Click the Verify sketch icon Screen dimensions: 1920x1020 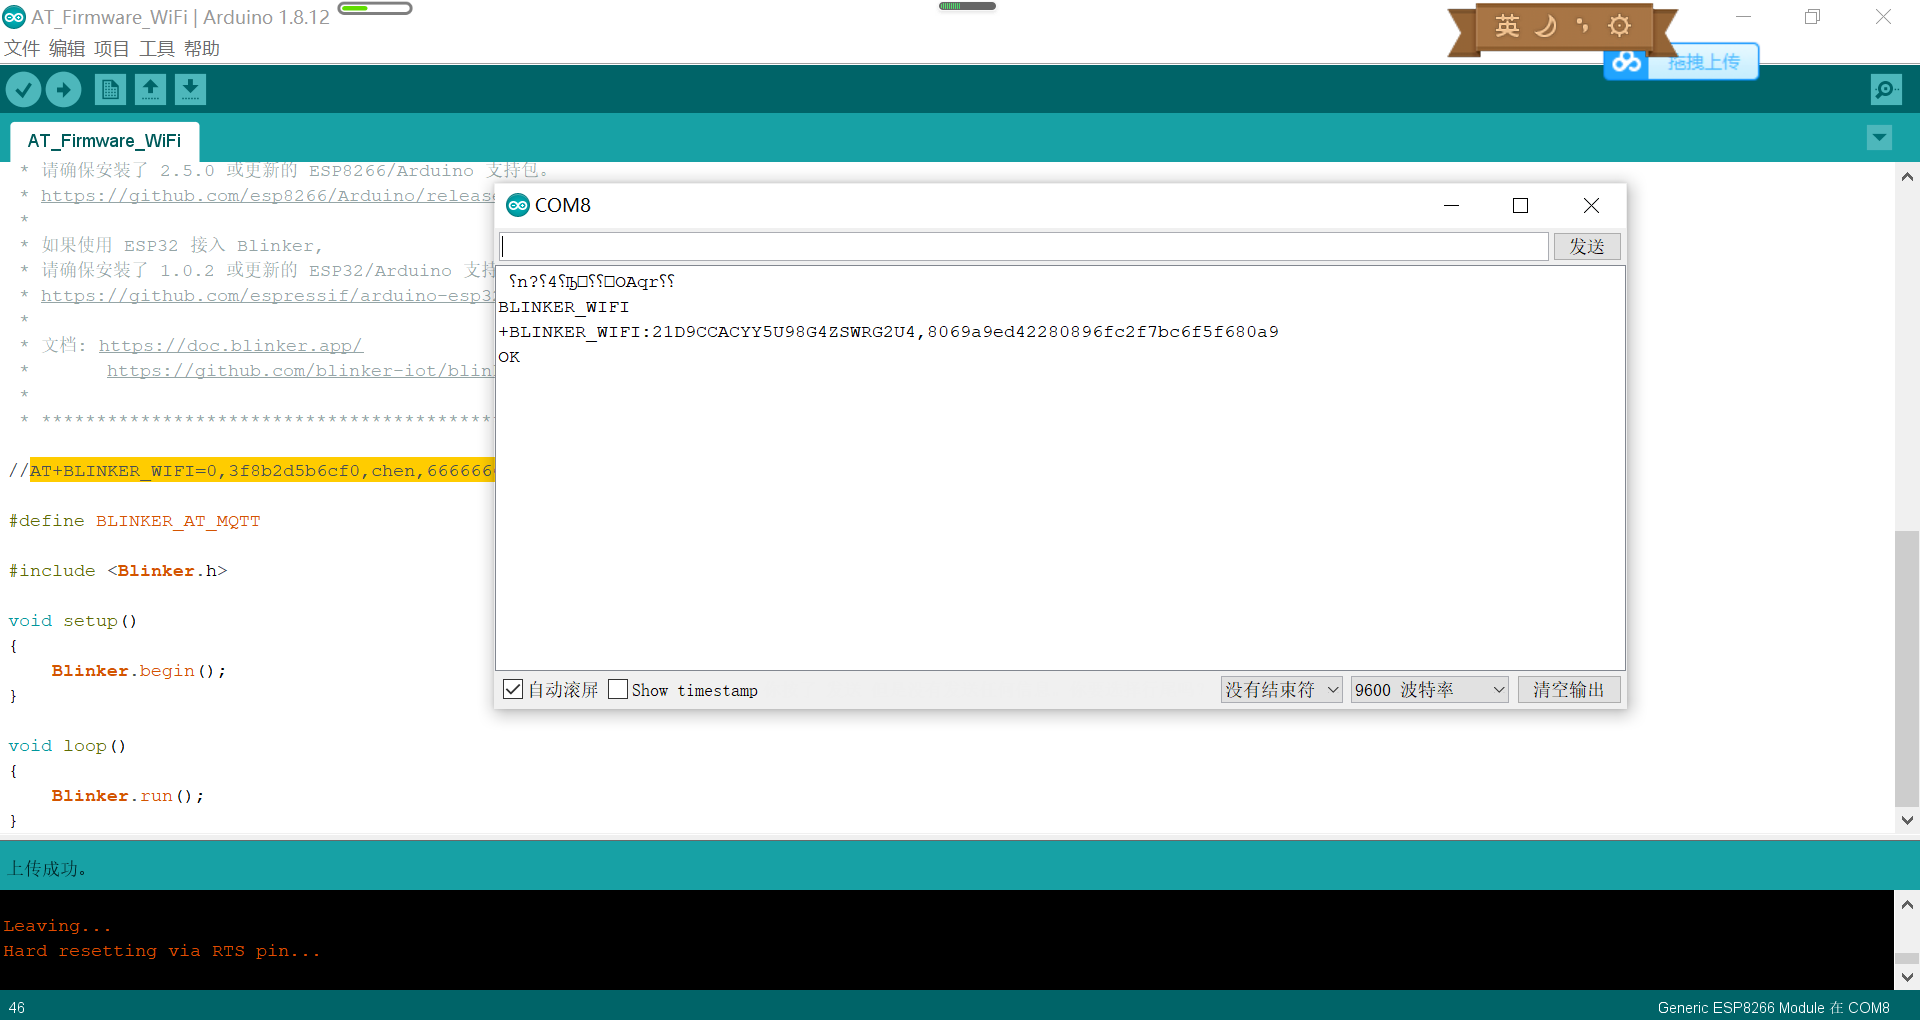[x=24, y=89]
